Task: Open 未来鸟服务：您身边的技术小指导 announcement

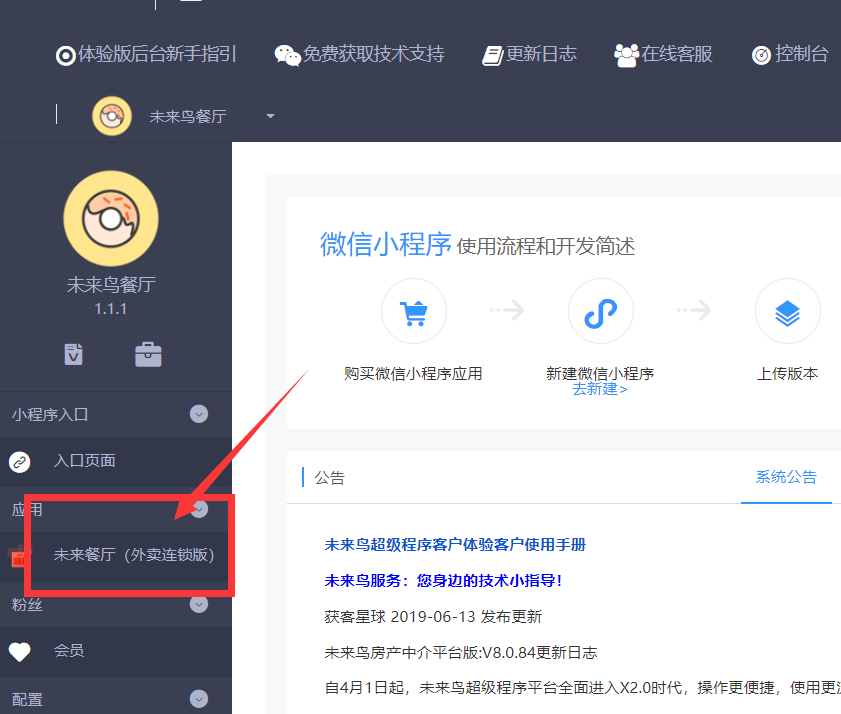Action: point(443,580)
